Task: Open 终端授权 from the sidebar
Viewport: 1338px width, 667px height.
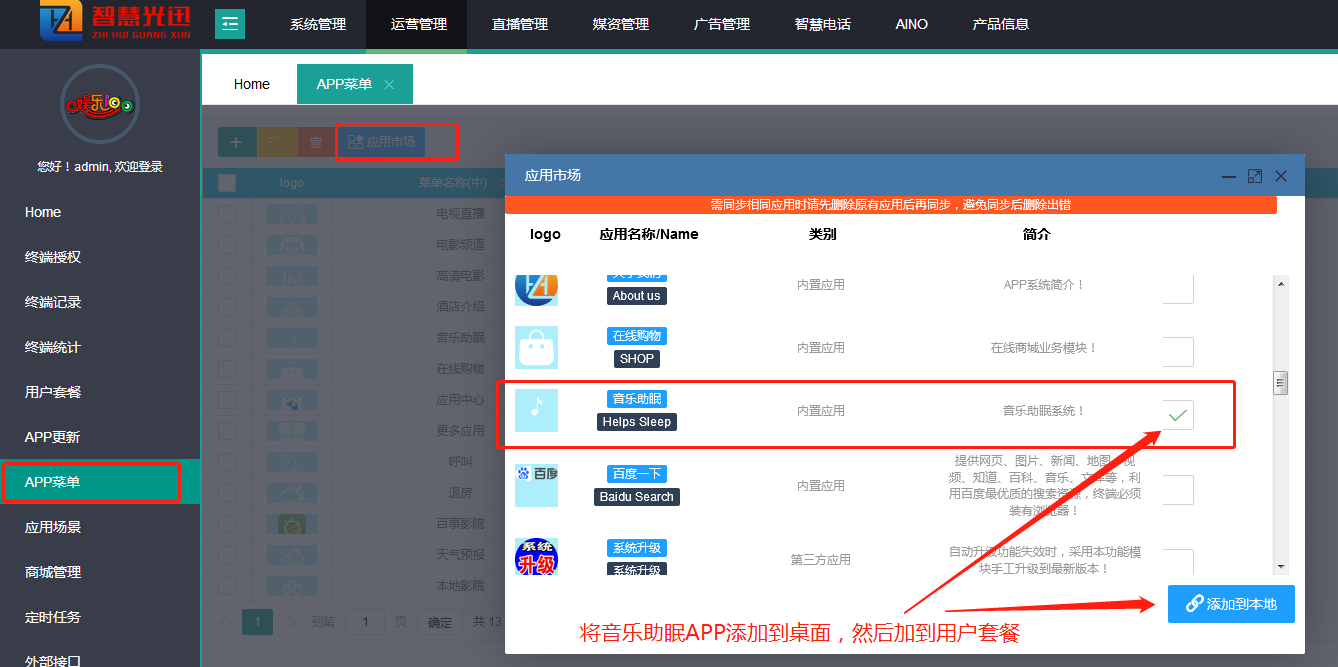Action: [53, 257]
